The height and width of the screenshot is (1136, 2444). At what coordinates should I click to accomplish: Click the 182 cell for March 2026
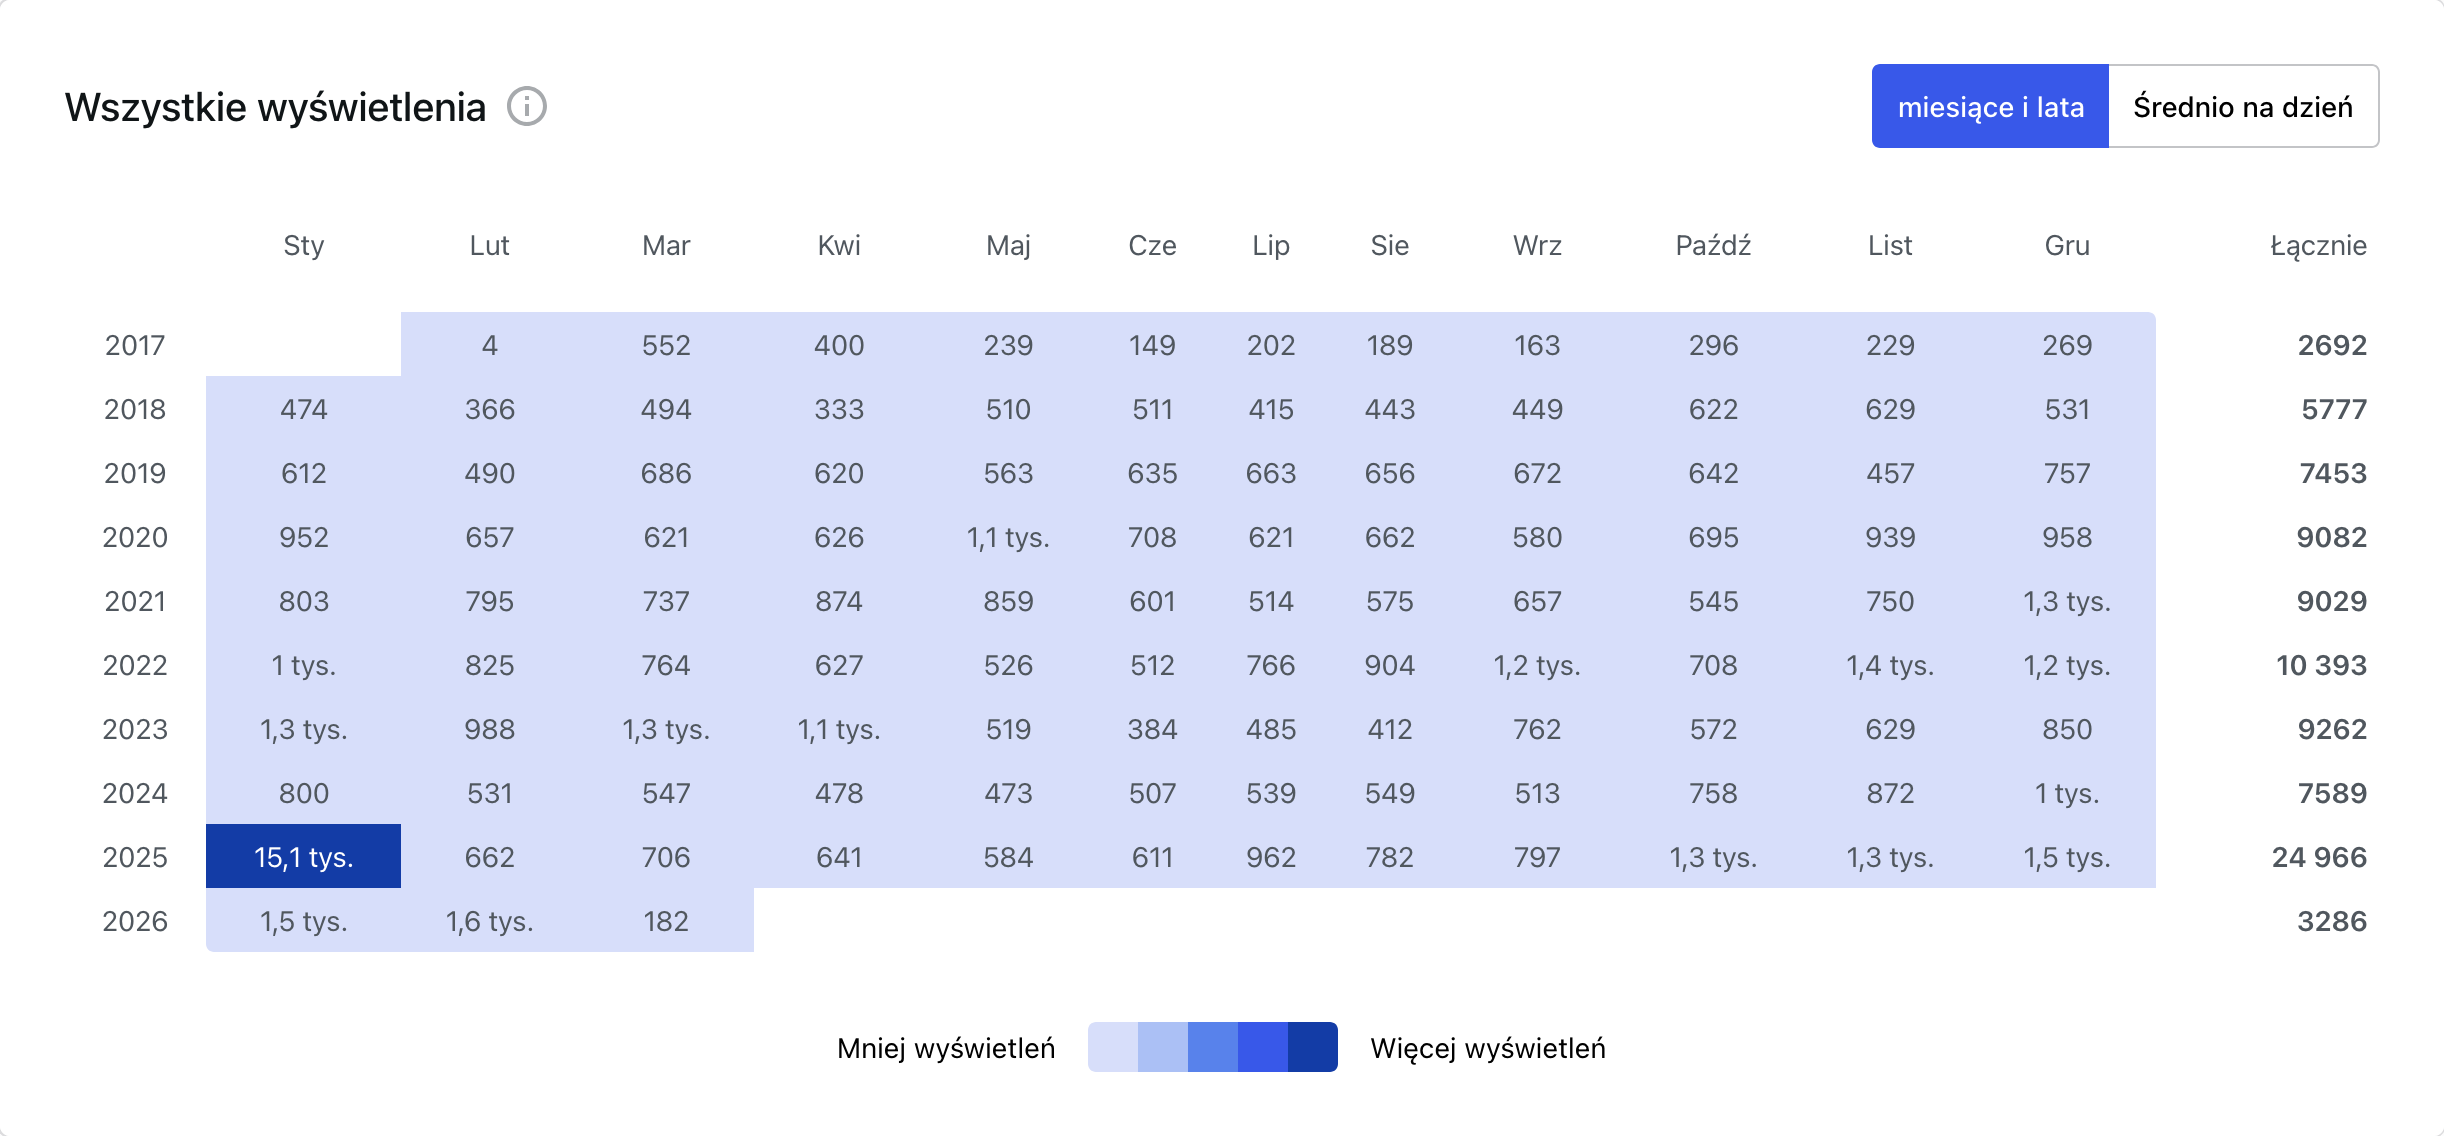pyautogui.click(x=666, y=921)
